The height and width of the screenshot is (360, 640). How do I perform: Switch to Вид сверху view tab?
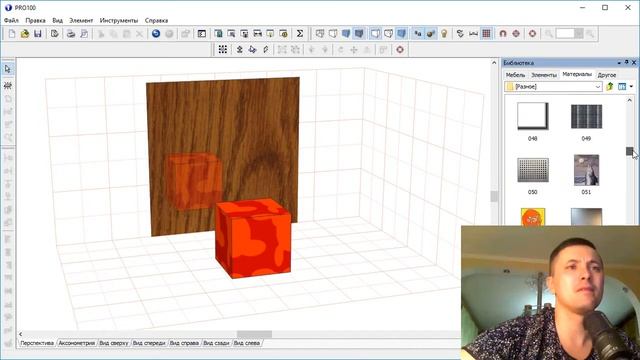pyautogui.click(x=114, y=343)
